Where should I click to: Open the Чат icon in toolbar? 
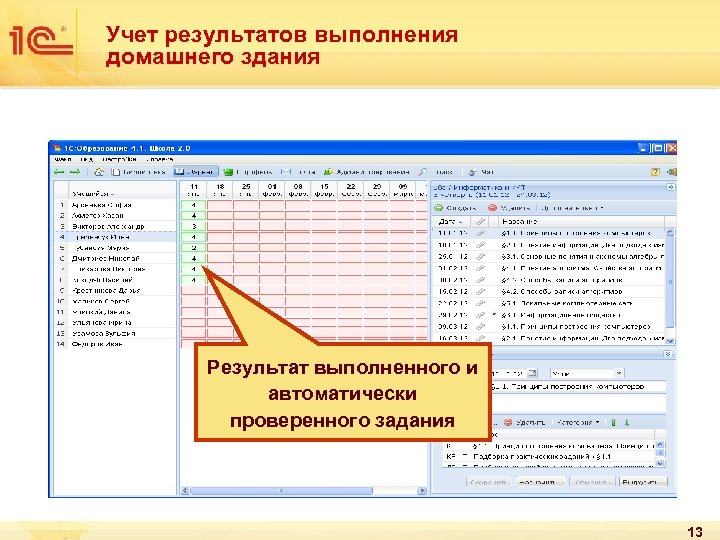coord(472,172)
